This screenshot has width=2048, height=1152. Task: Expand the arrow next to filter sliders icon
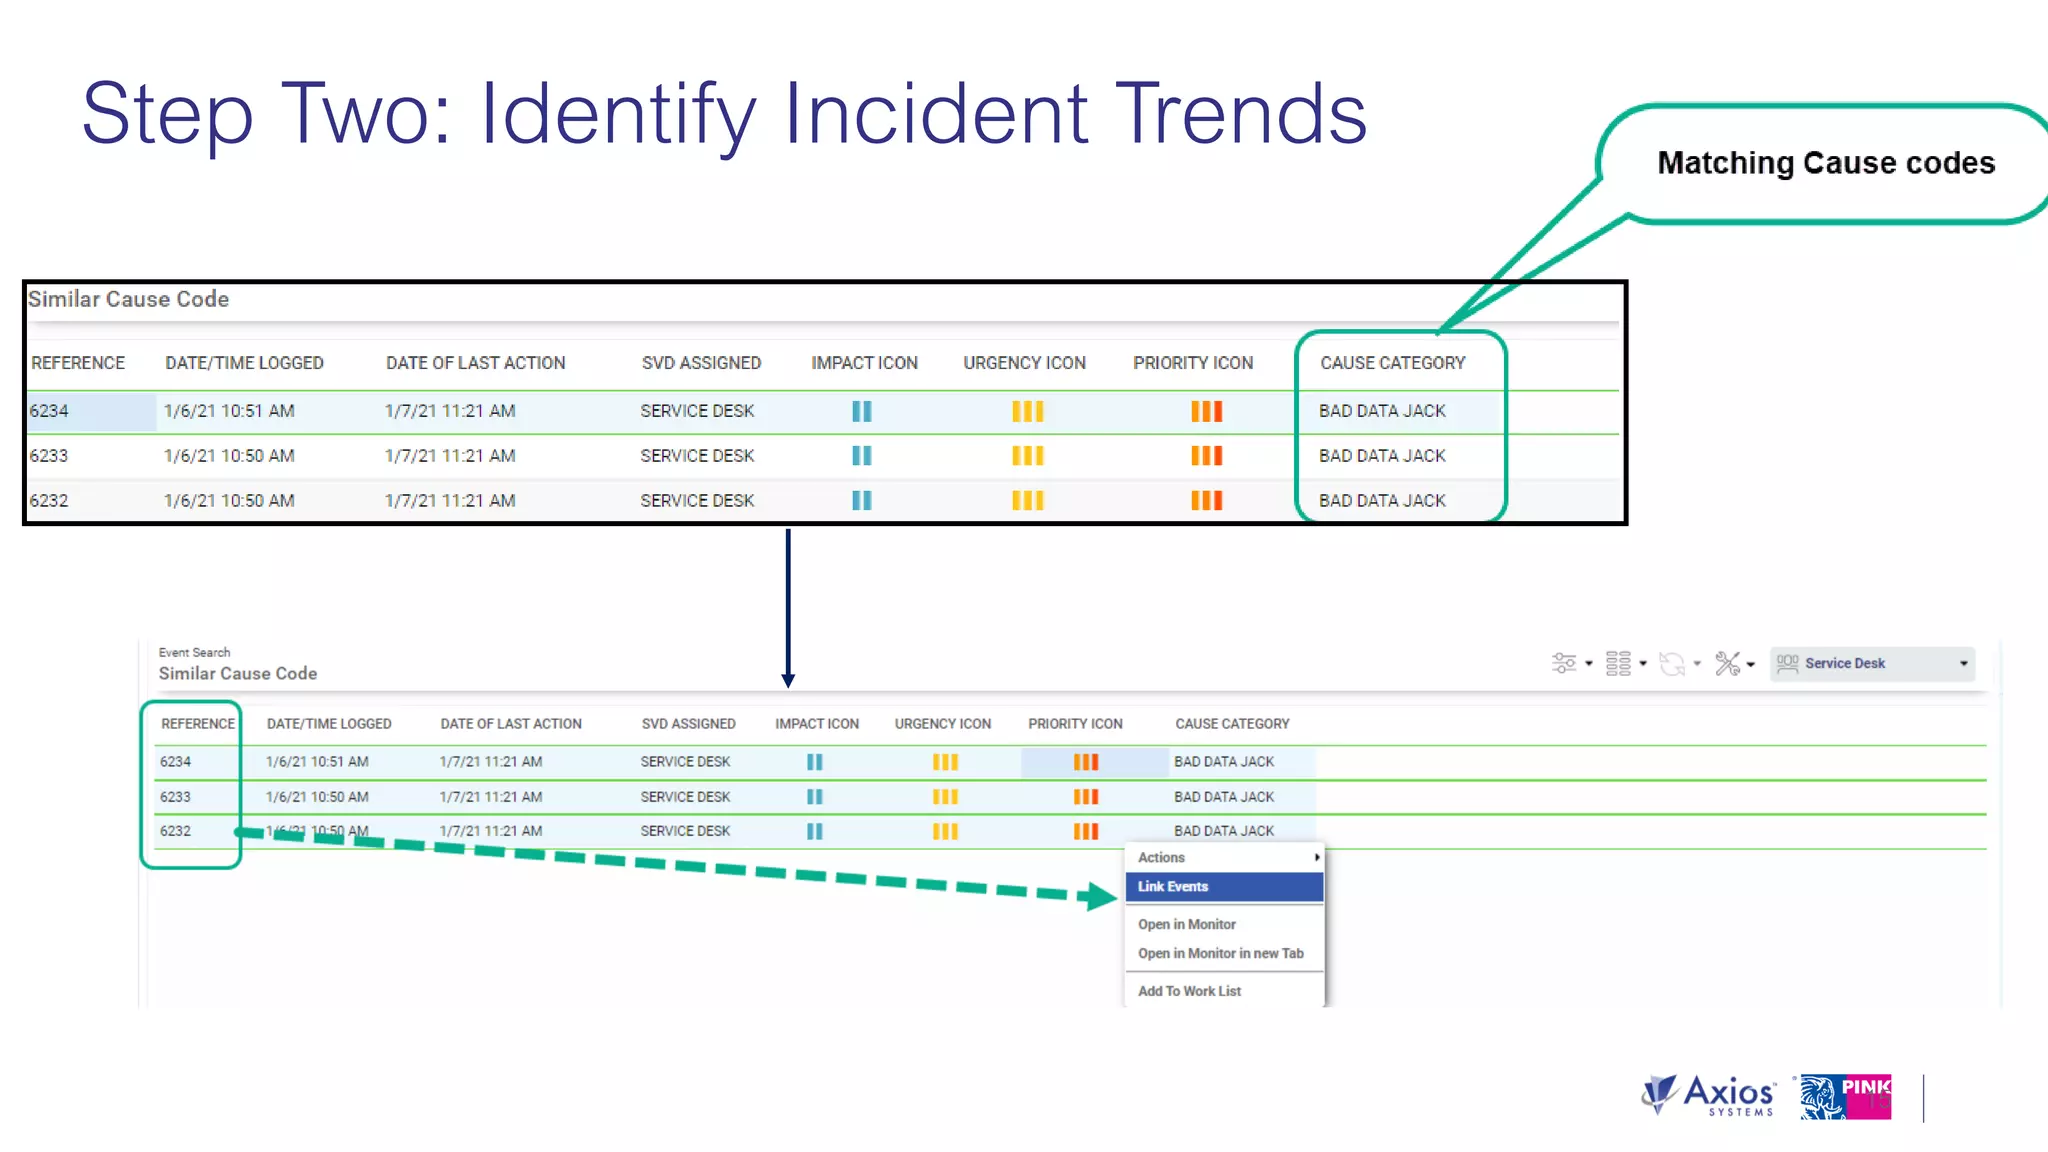1589,664
